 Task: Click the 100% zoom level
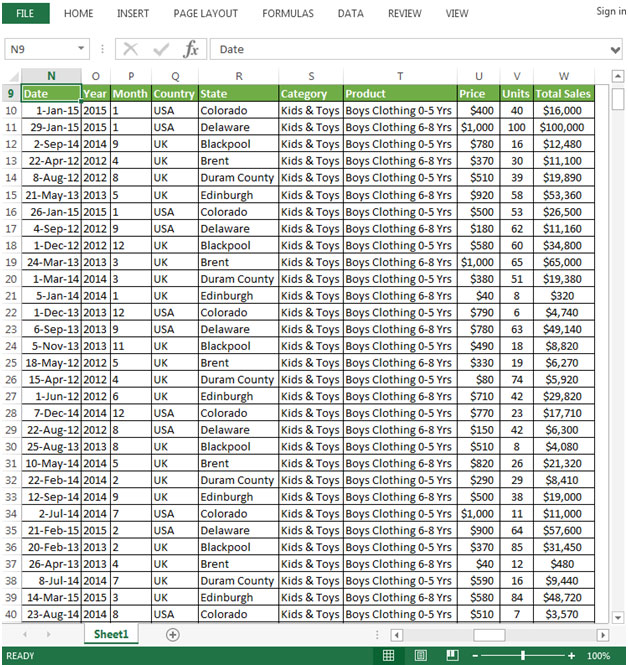pyautogui.click(x=598, y=656)
